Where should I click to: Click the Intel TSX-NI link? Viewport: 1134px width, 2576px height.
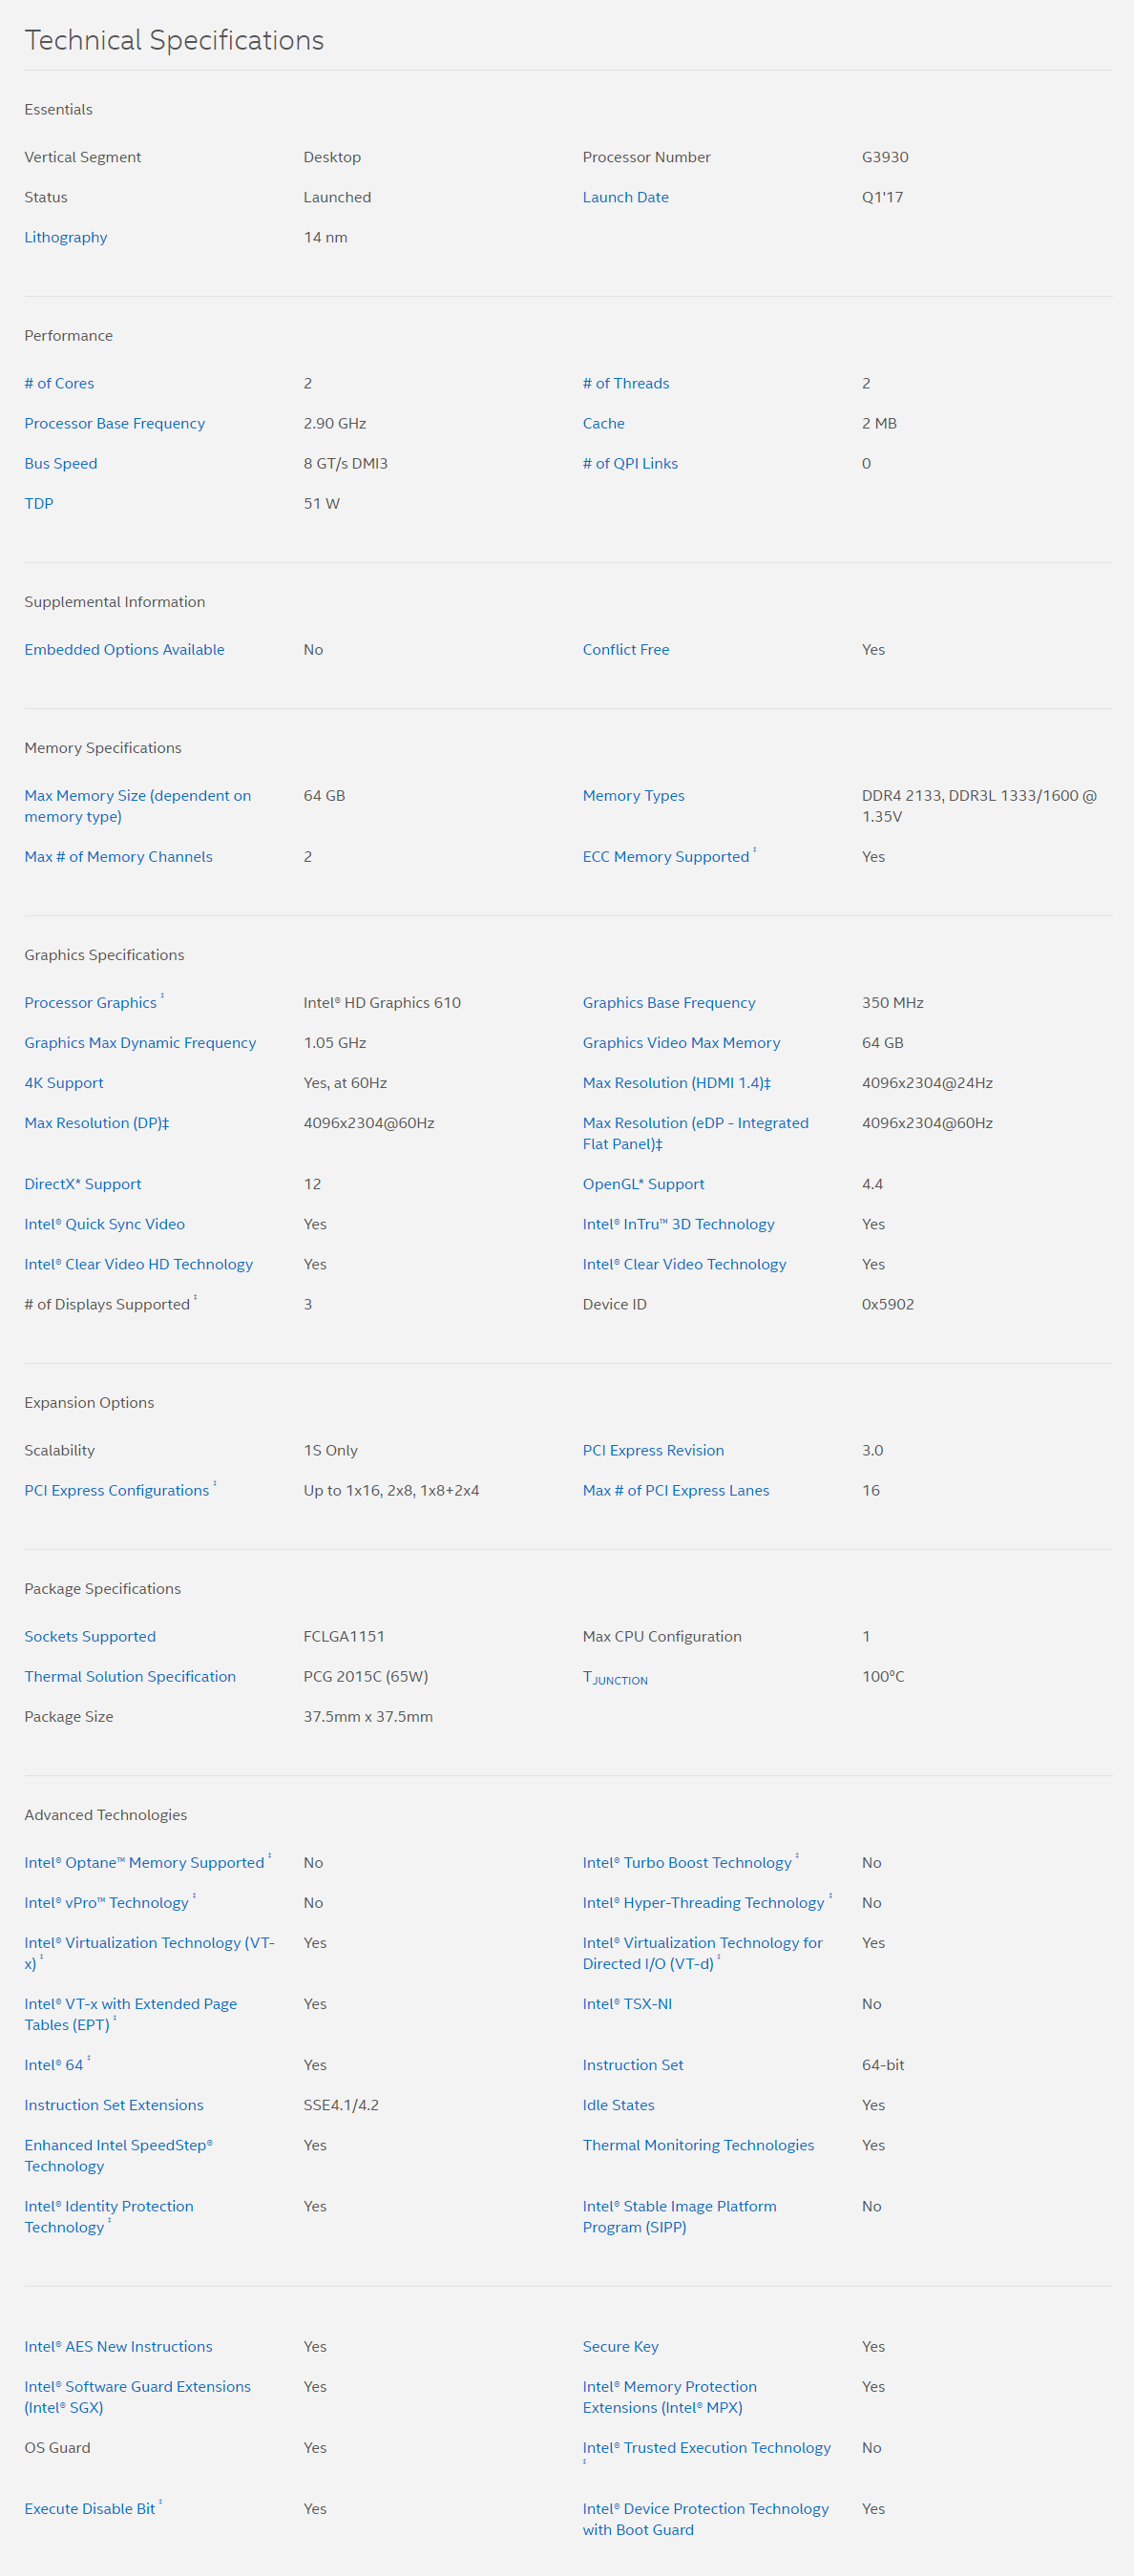pyautogui.click(x=627, y=2003)
